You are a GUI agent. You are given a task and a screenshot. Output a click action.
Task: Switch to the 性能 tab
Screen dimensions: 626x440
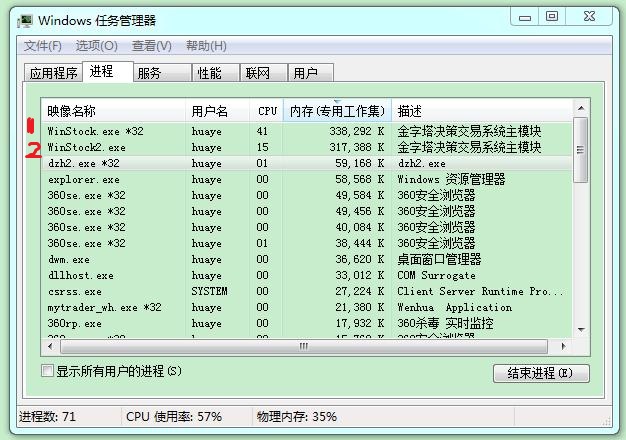coord(209,73)
